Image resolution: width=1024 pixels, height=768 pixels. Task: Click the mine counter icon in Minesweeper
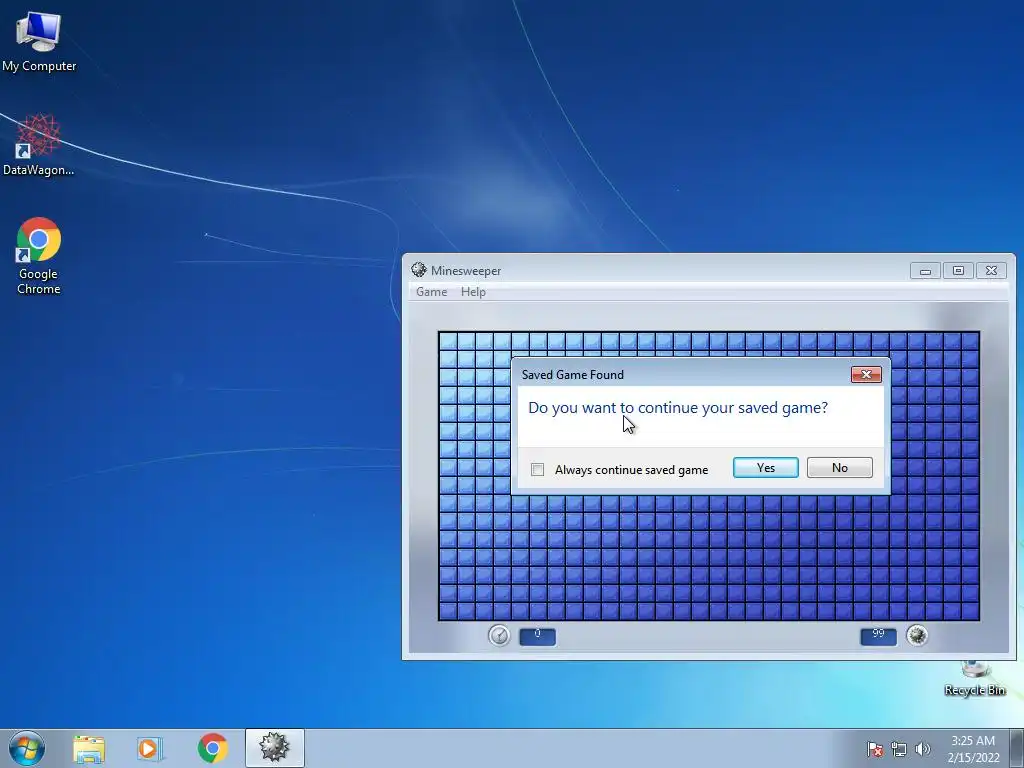[917, 635]
